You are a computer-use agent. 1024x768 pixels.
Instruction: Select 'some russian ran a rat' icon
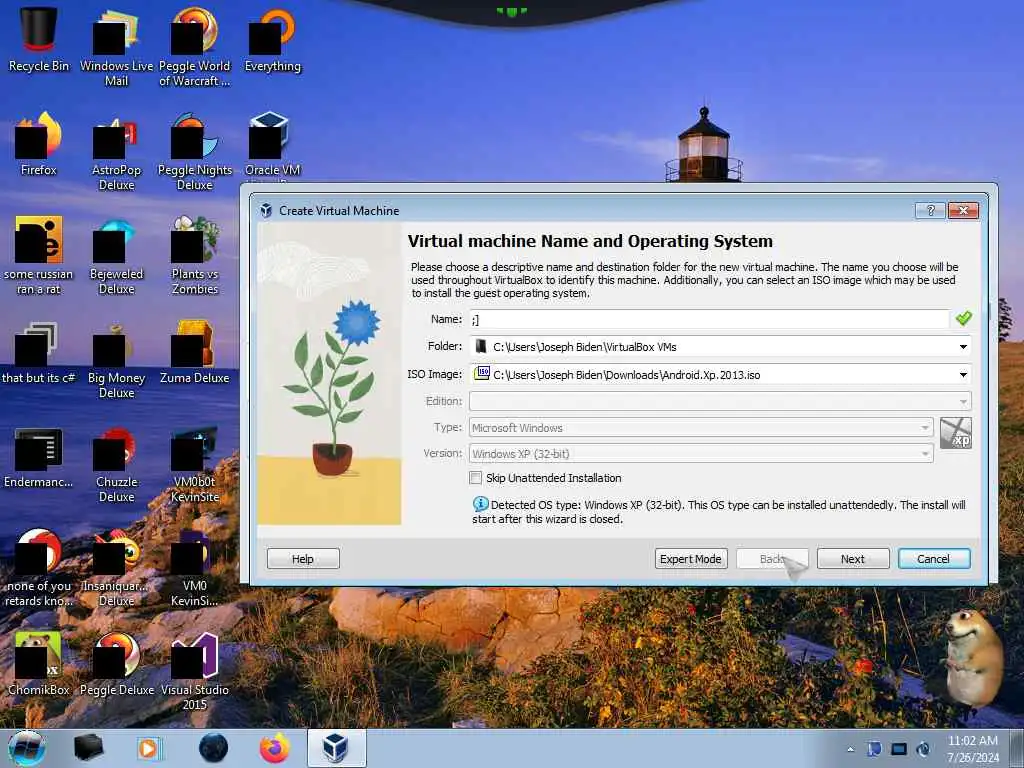(39, 255)
